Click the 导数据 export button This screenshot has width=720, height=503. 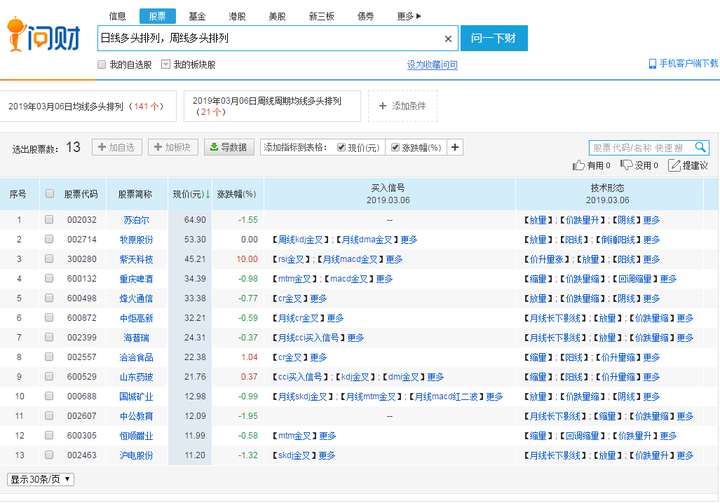point(229,148)
